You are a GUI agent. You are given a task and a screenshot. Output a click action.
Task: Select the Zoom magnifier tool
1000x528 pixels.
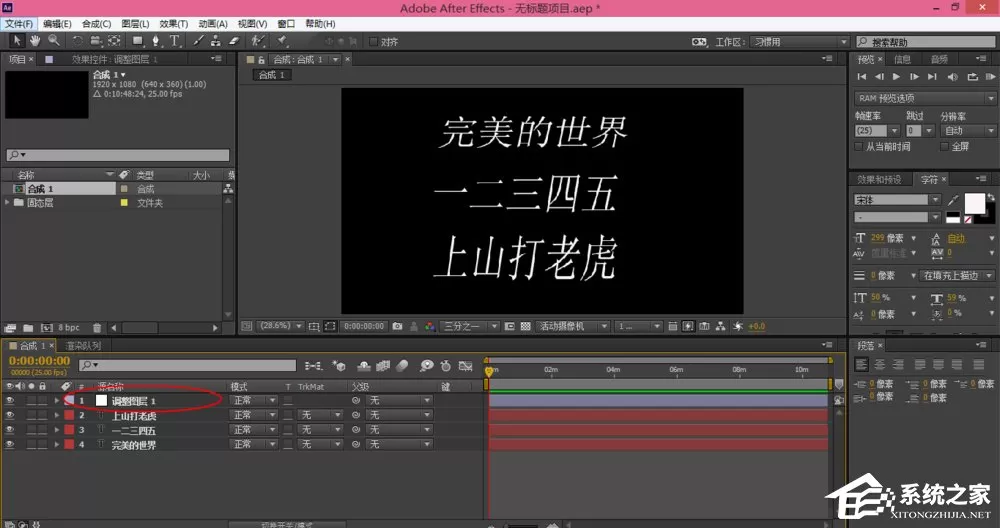pyautogui.click(x=54, y=41)
